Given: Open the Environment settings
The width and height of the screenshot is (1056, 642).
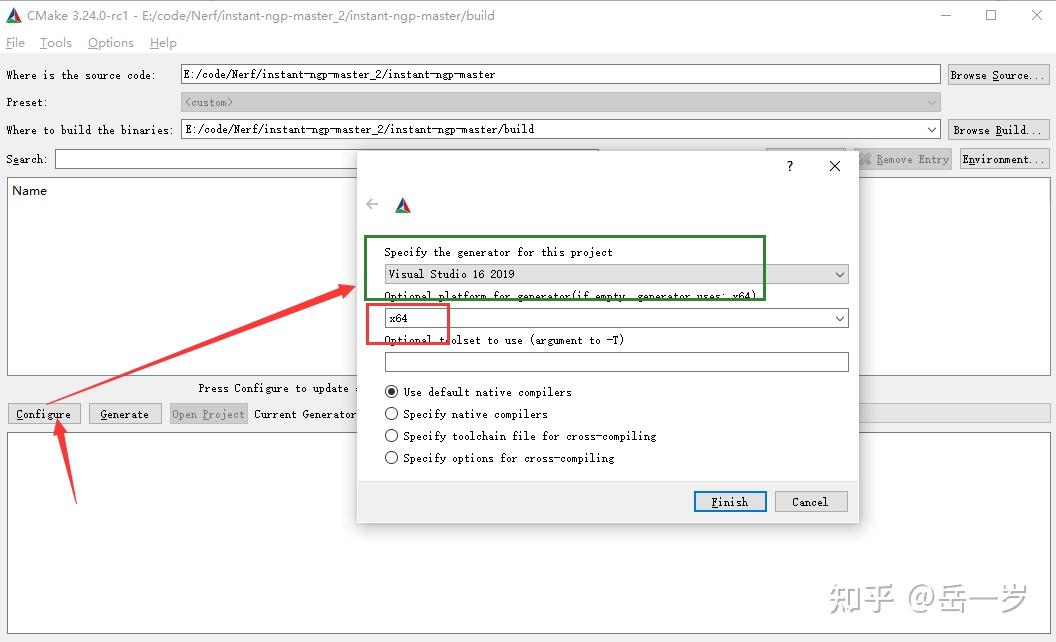Looking at the screenshot, I should 1004,158.
